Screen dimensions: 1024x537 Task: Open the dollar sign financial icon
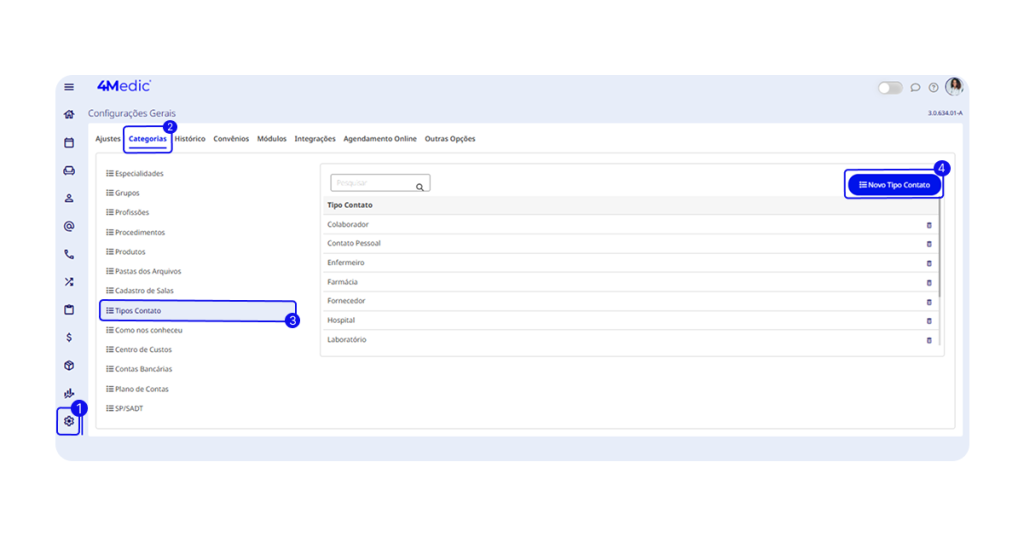pos(69,337)
